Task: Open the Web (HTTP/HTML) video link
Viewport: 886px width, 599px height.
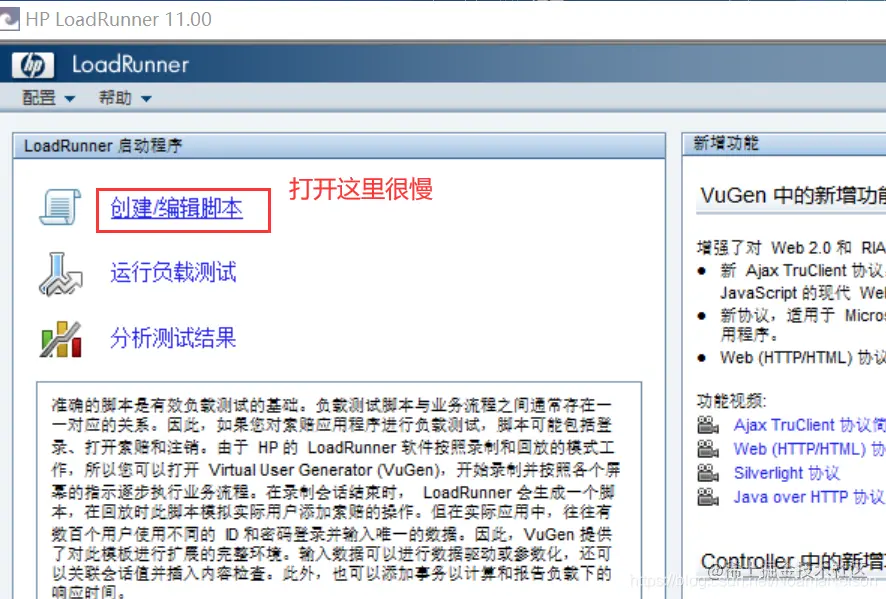Action: (809, 449)
